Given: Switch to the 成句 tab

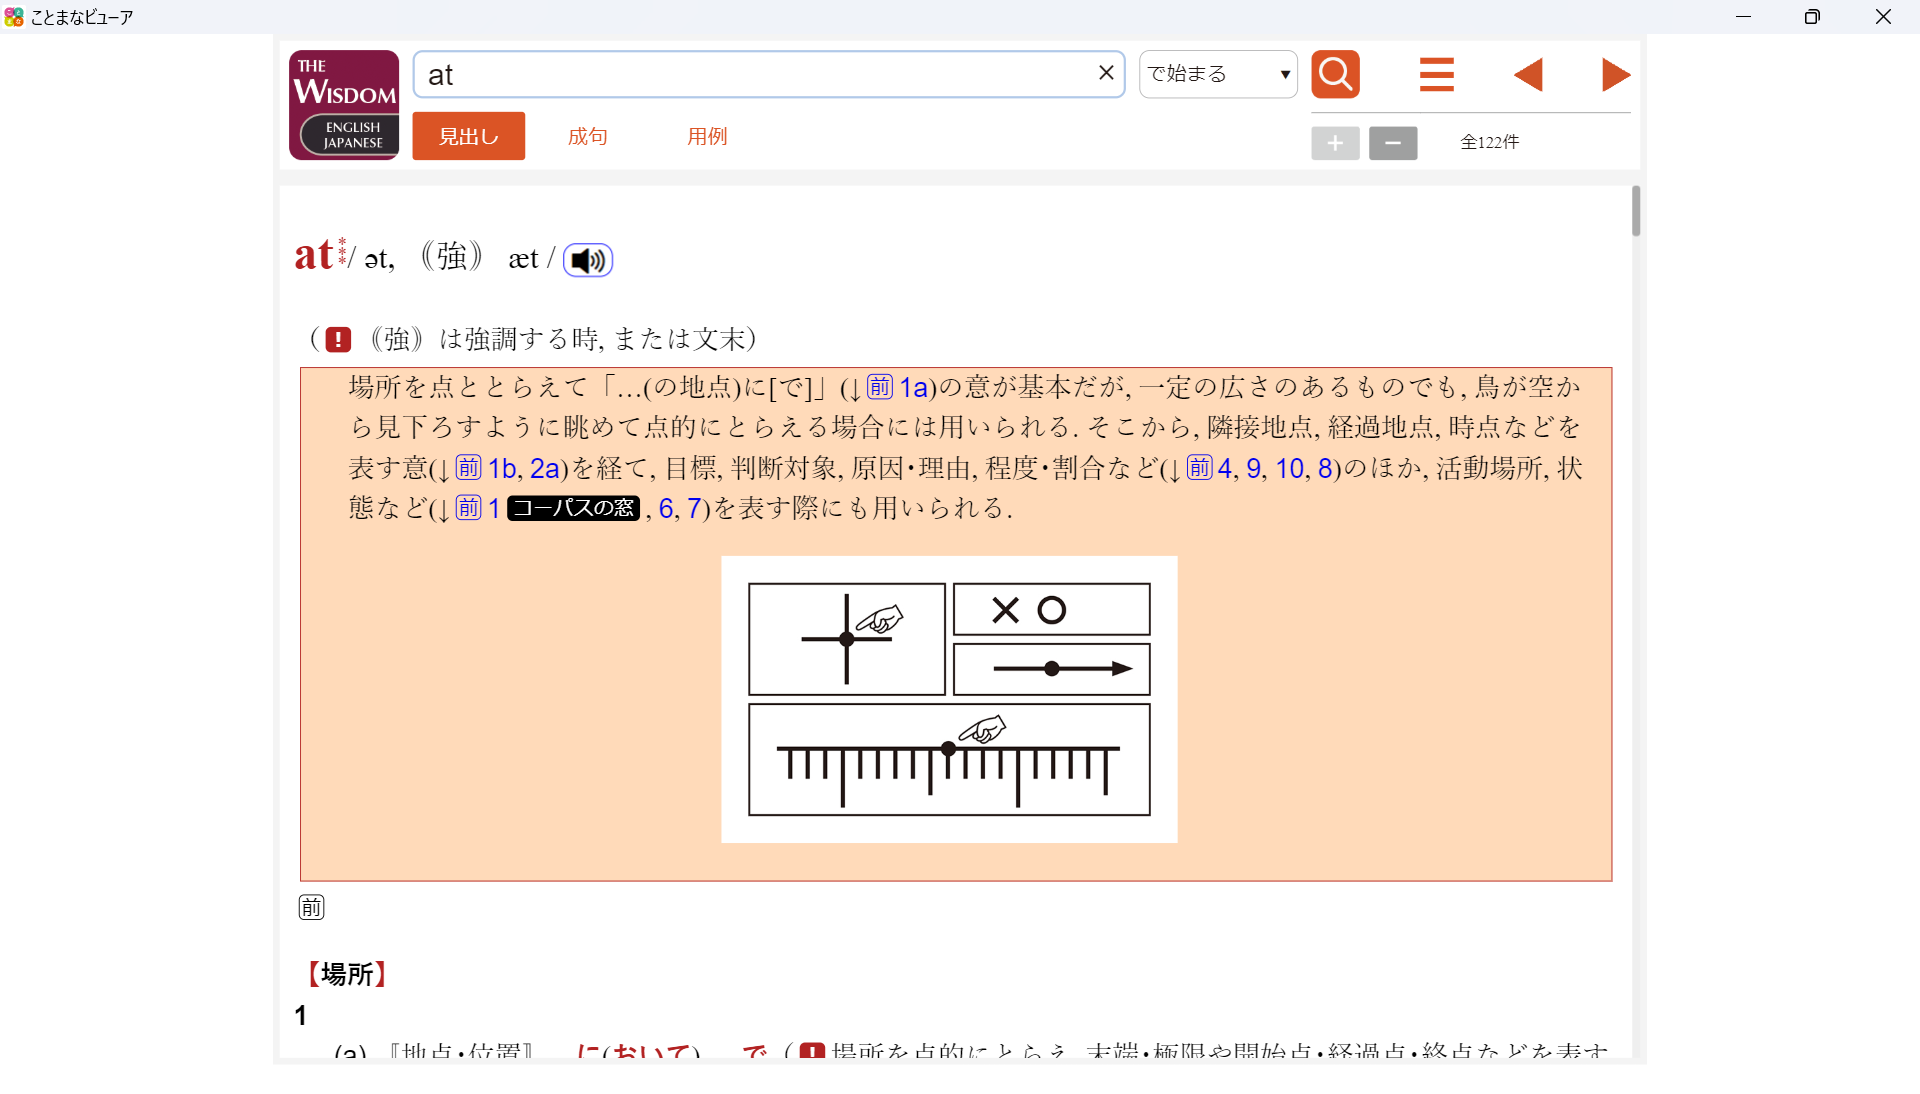Looking at the screenshot, I should [x=587, y=136].
